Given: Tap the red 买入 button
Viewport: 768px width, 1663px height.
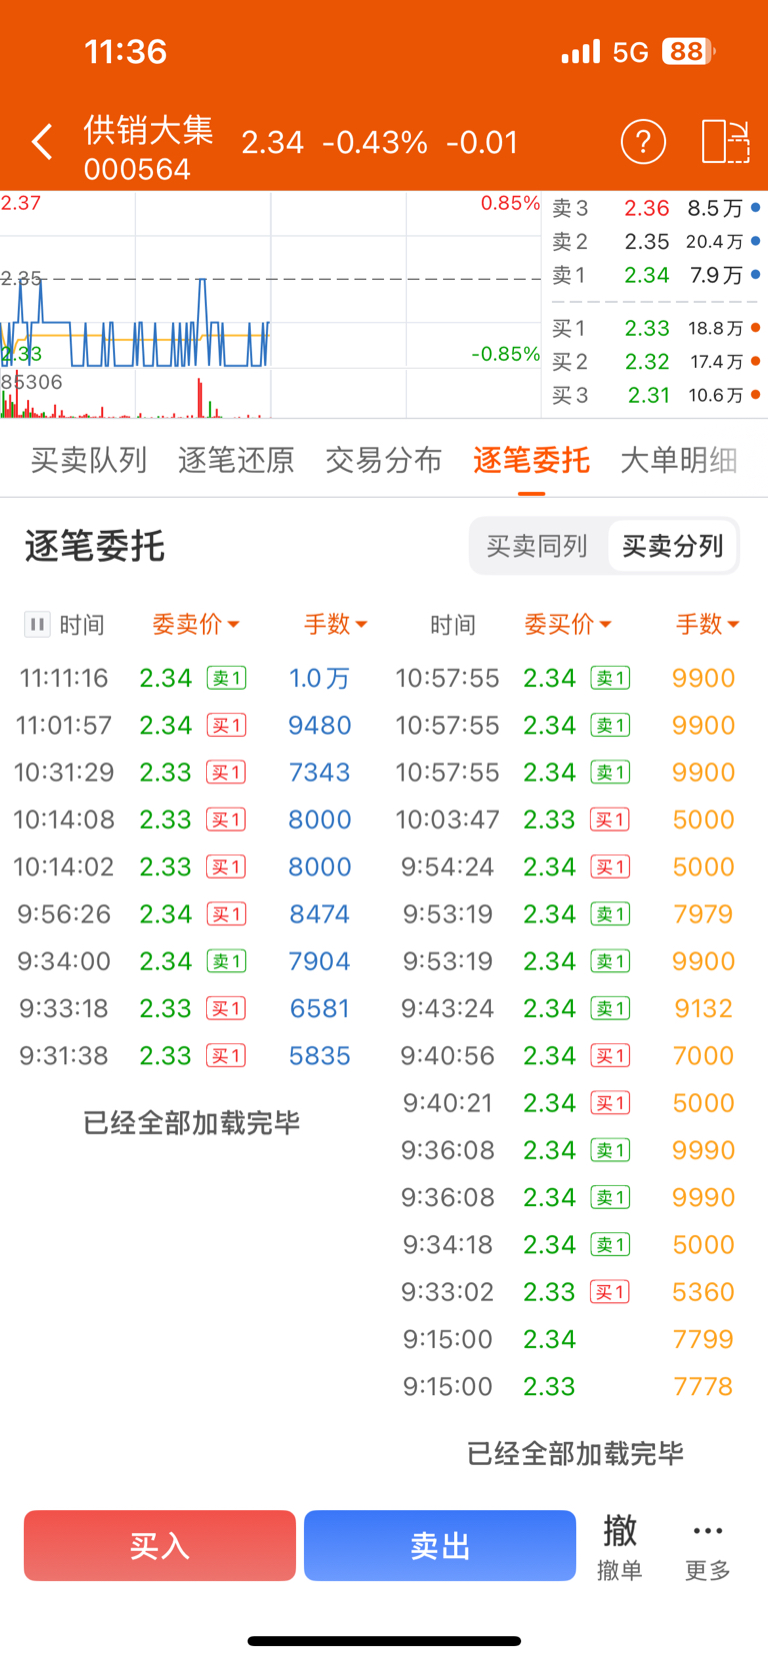Looking at the screenshot, I should [x=160, y=1546].
